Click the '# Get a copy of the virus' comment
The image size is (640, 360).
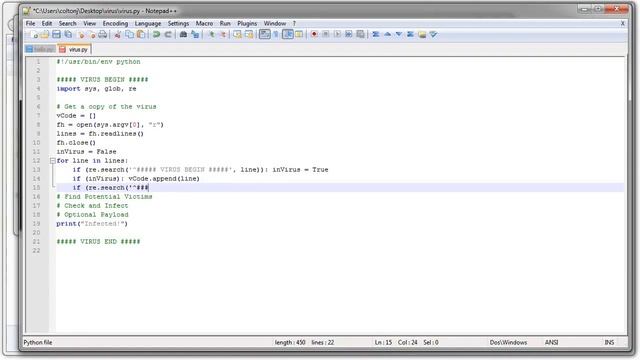click(106, 107)
